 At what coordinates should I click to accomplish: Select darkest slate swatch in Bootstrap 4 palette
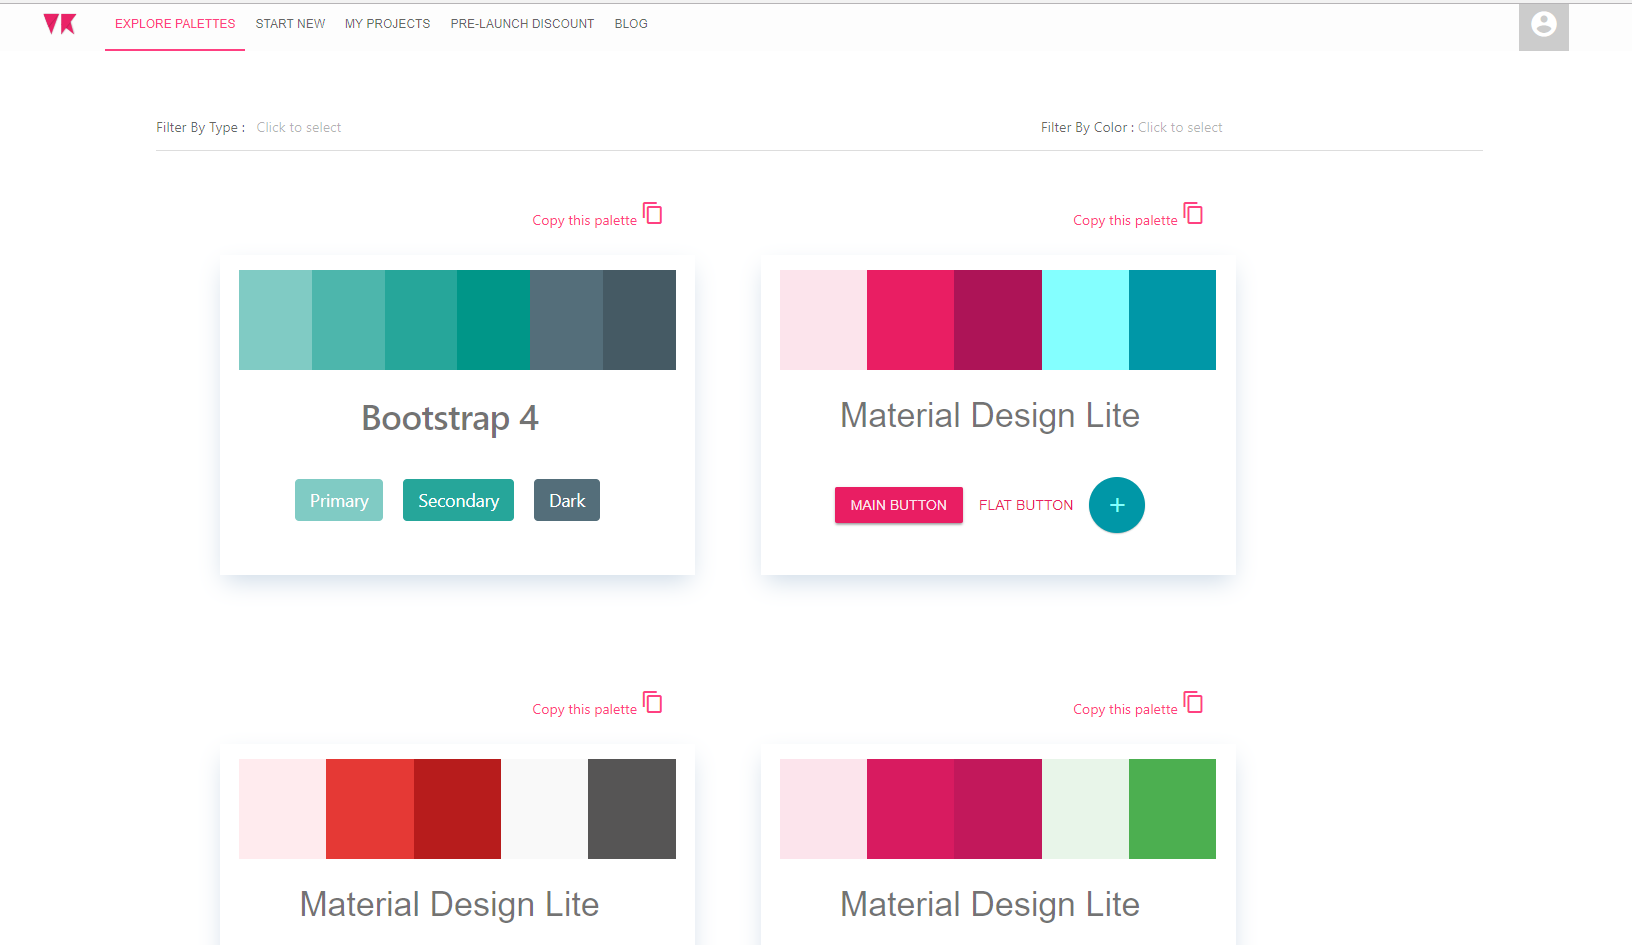click(639, 320)
